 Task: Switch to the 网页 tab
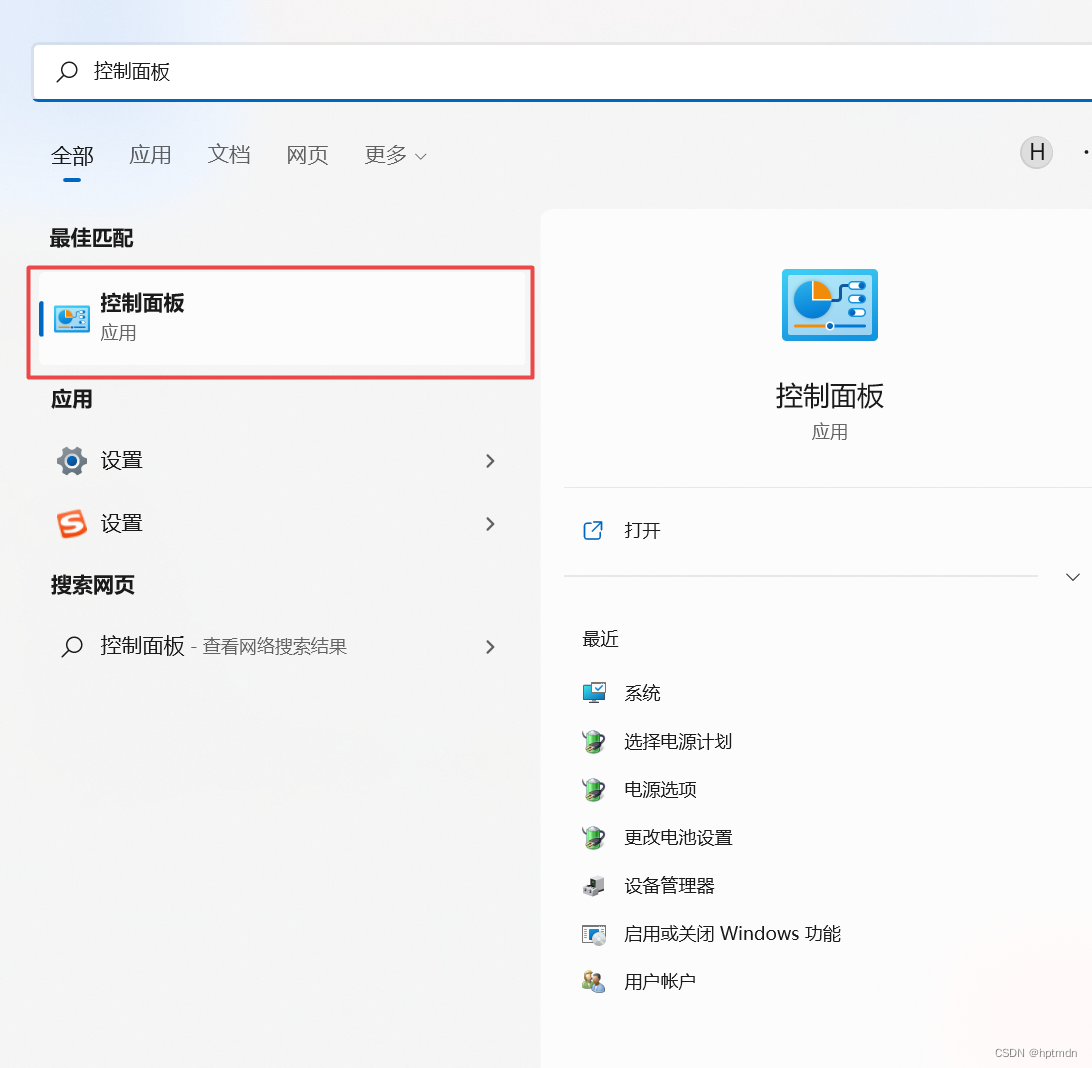307,155
